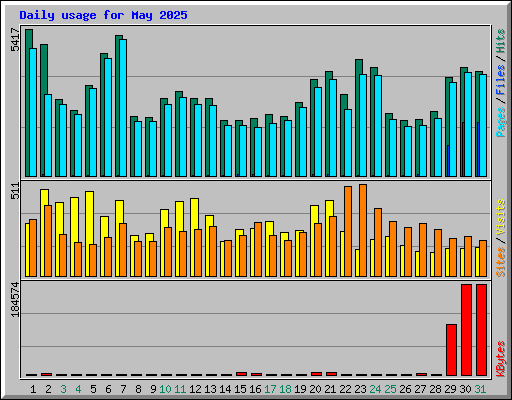Click the 511 visits axis label
512x400 pixels.
point(15,191)
